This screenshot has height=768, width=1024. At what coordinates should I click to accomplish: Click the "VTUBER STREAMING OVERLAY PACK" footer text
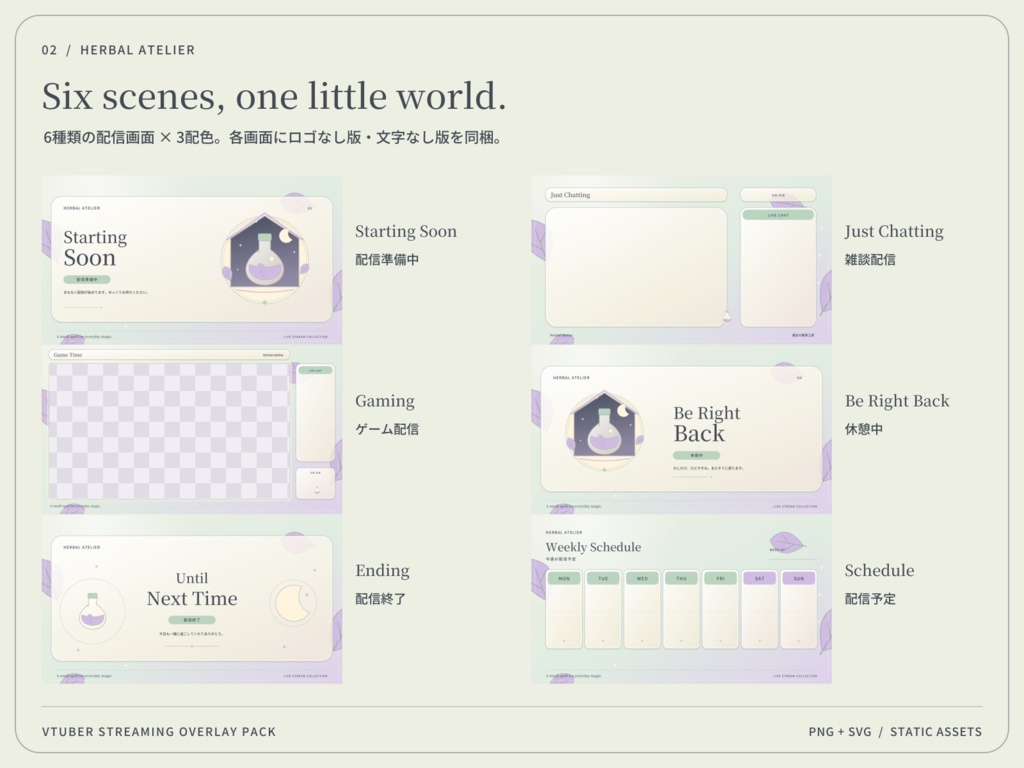159,732
